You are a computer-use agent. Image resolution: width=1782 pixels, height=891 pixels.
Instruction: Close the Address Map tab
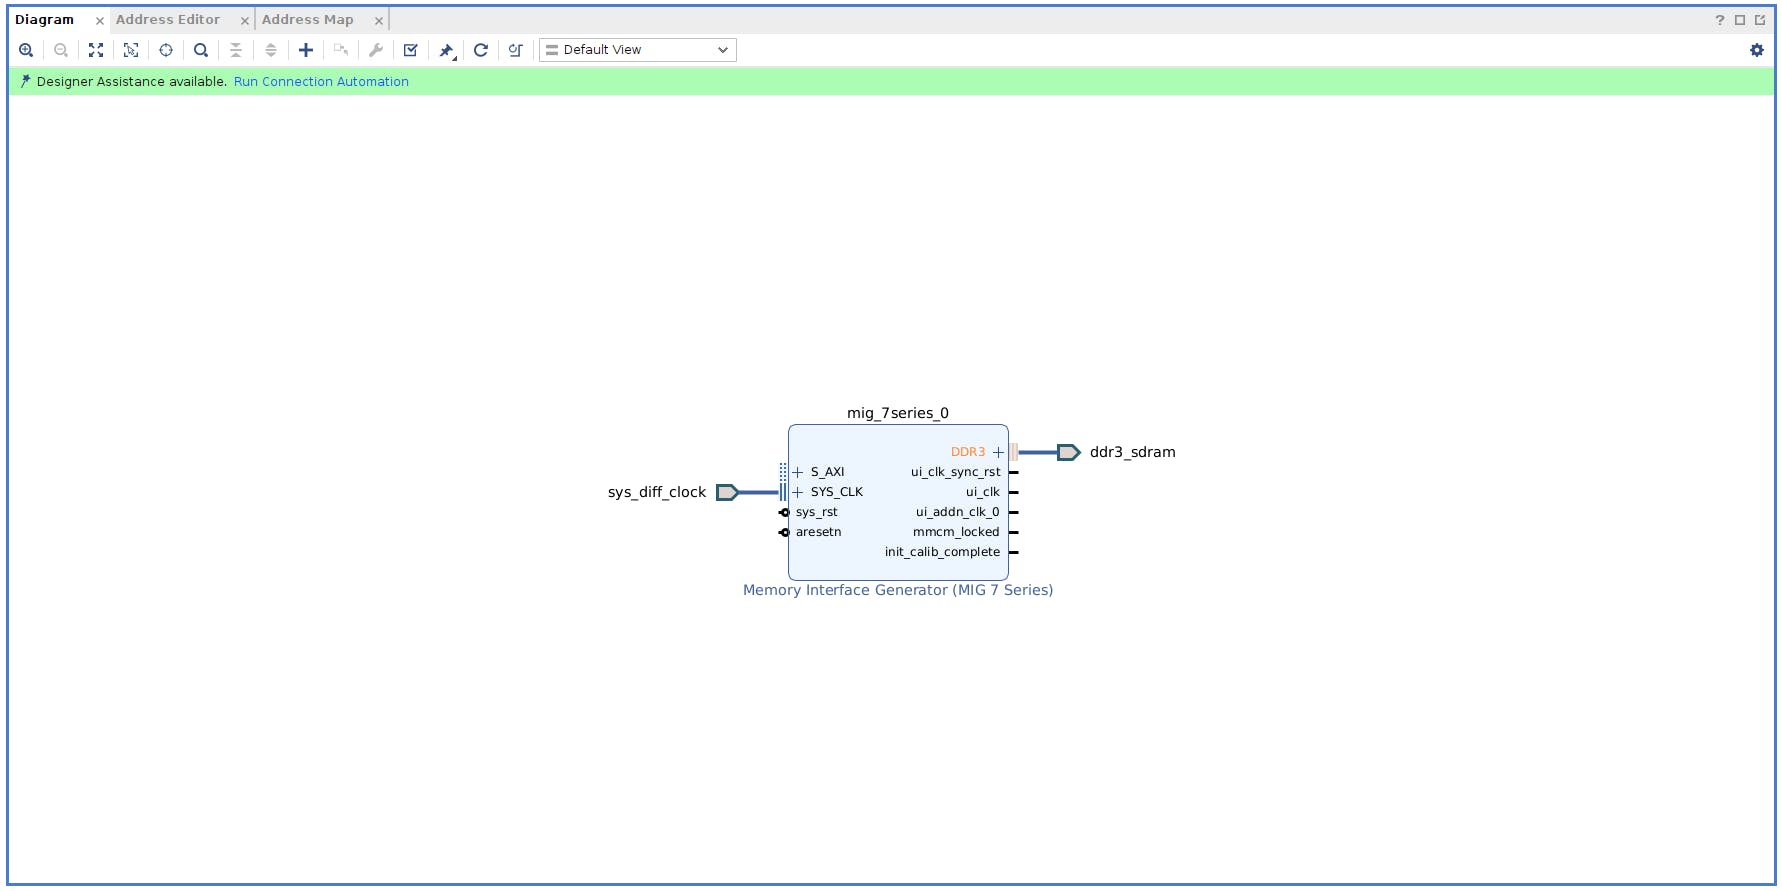click(379, 21)
